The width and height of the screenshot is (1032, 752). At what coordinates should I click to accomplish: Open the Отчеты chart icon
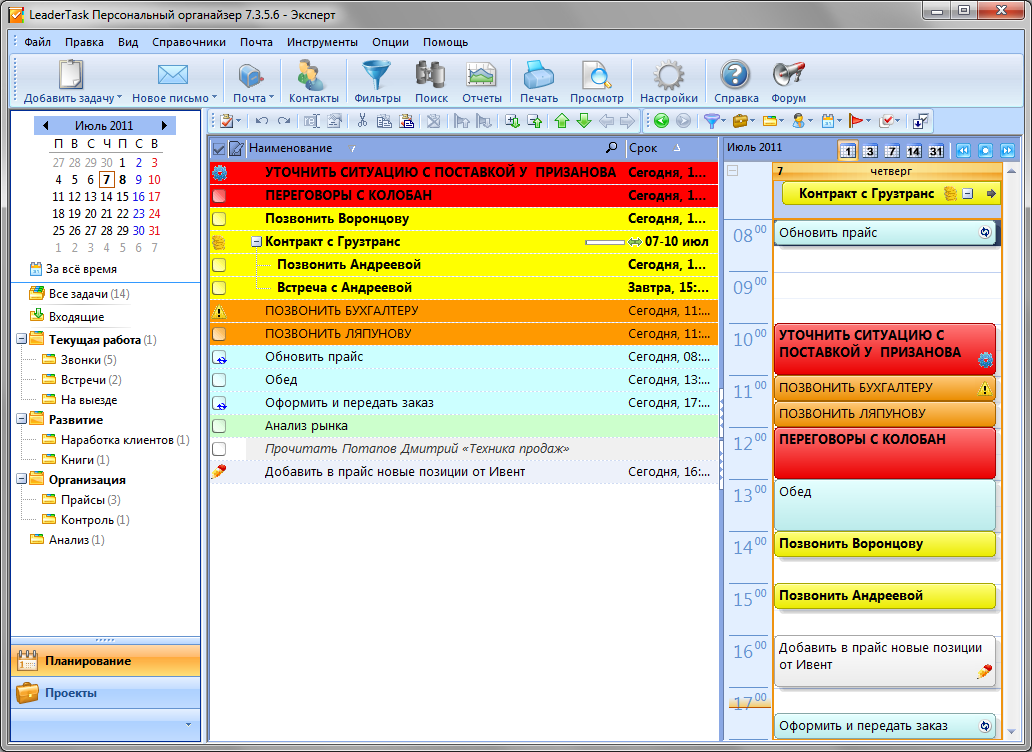point(481,74)
